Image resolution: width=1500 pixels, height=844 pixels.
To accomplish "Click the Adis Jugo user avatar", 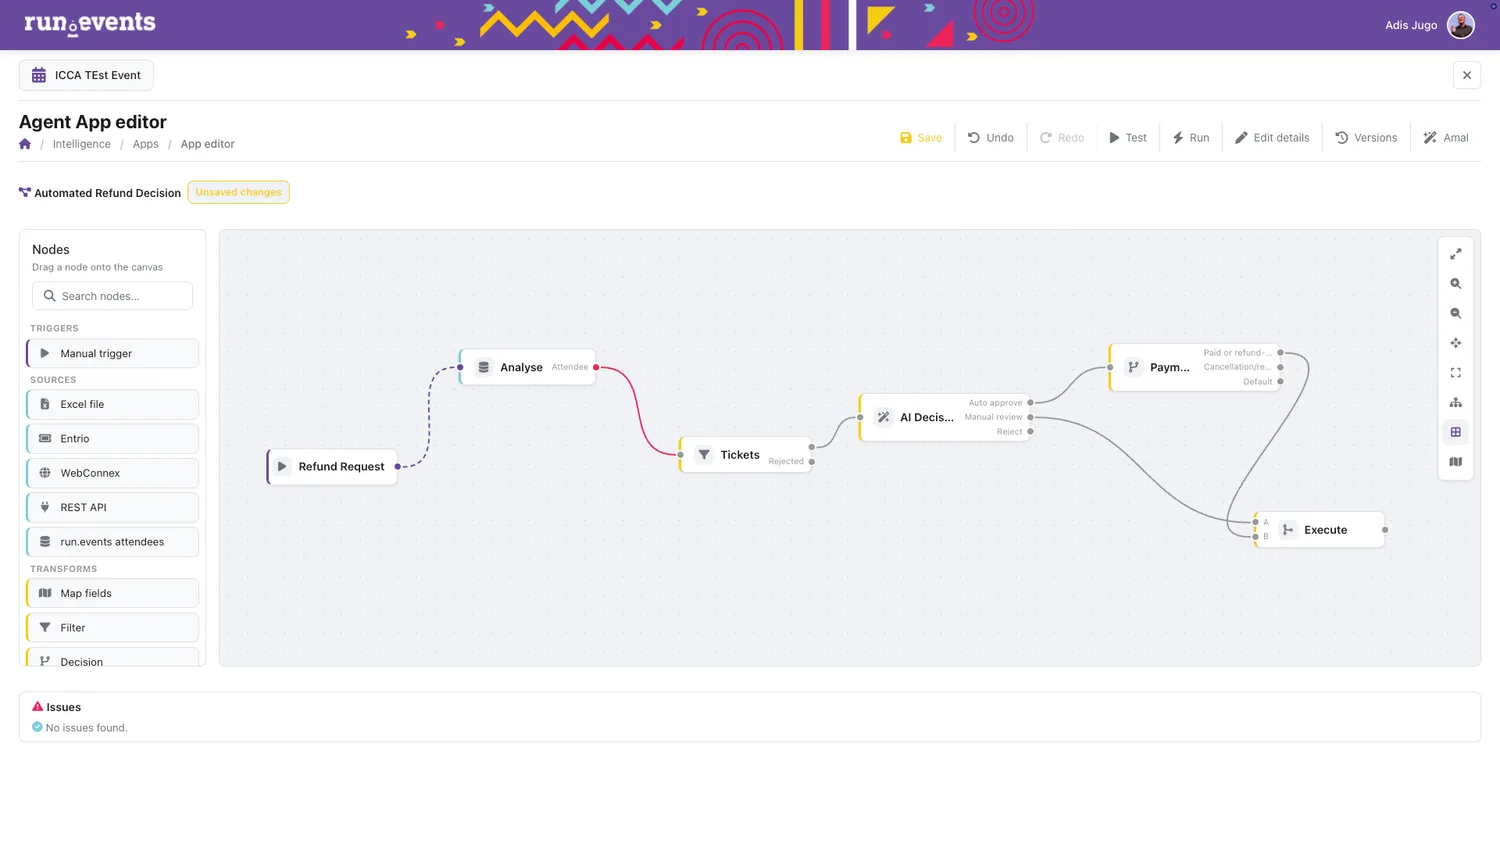I will [x=1461, y=25].
